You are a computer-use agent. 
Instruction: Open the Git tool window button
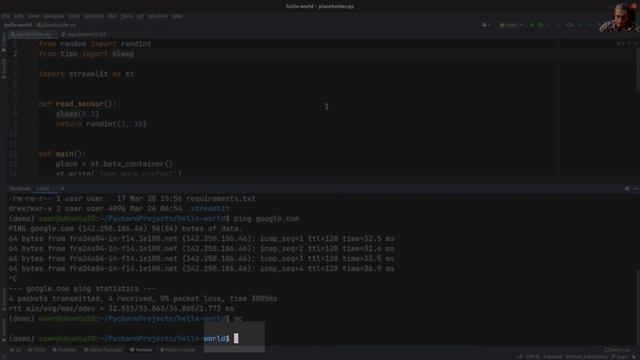tap(16, 350)
